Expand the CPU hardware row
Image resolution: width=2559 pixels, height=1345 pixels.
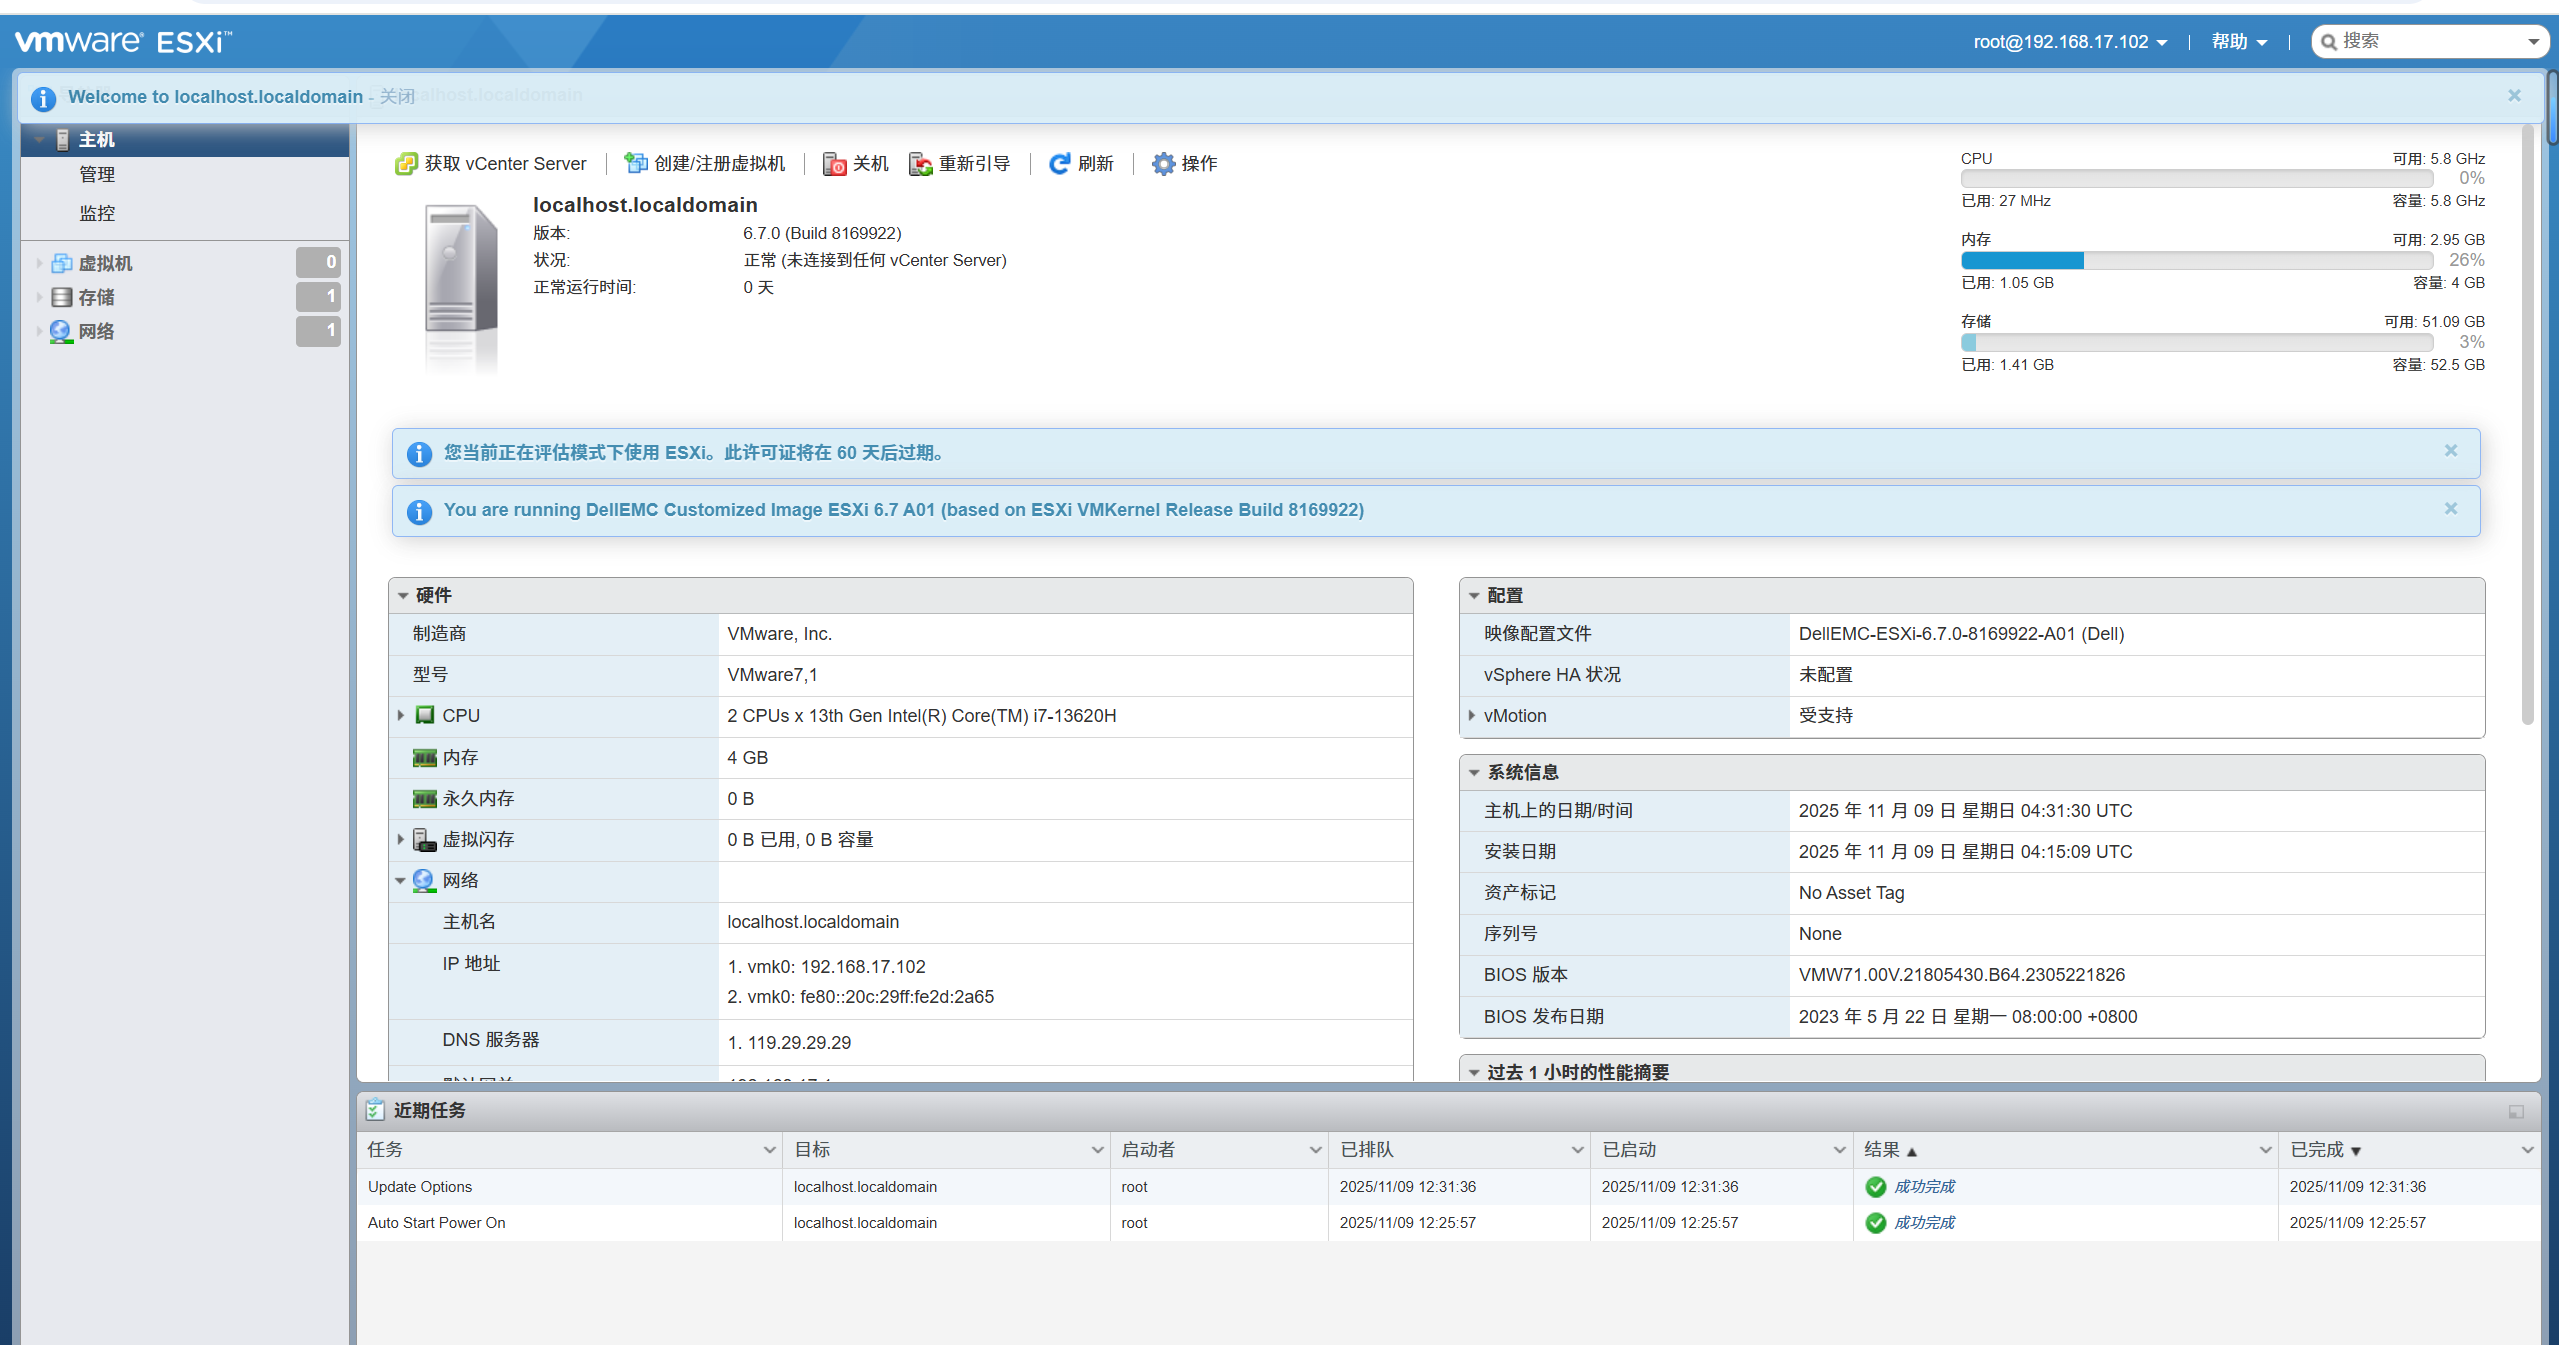[x=401, y=716]
